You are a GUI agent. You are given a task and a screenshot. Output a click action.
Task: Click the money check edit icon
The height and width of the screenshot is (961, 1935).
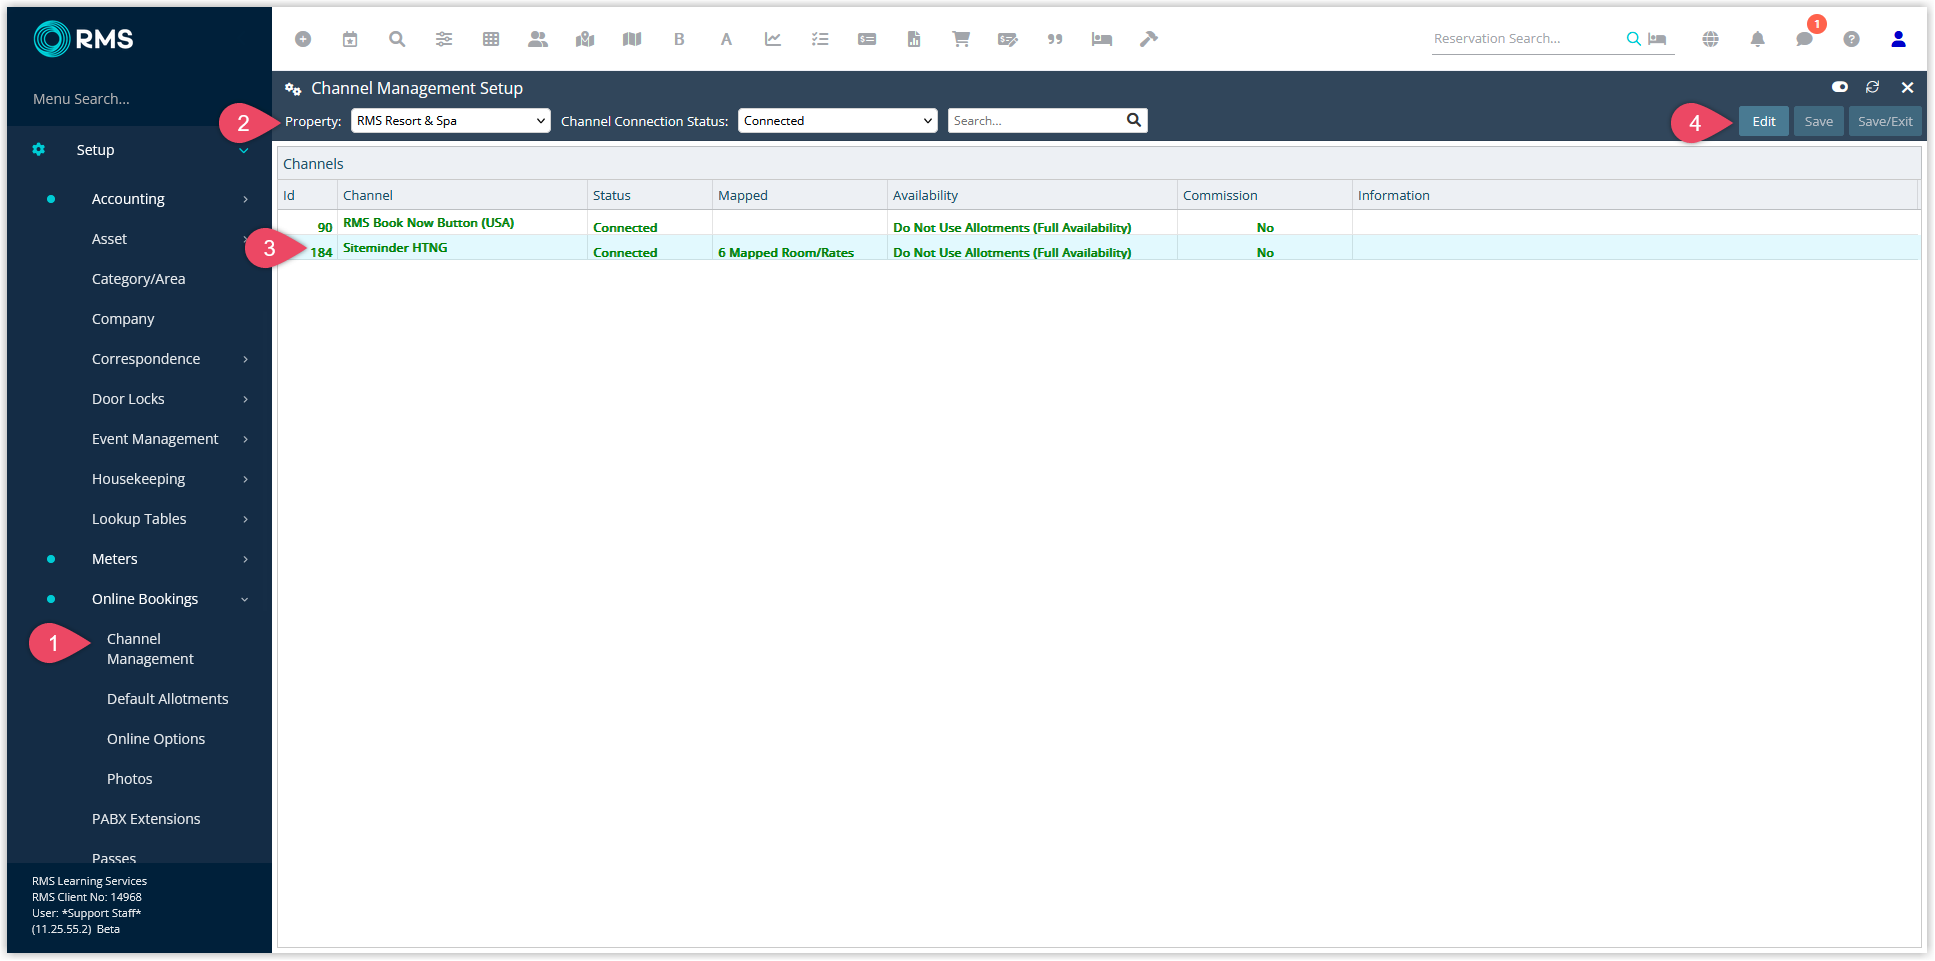pyautogui.click(x=1008, y=39)
